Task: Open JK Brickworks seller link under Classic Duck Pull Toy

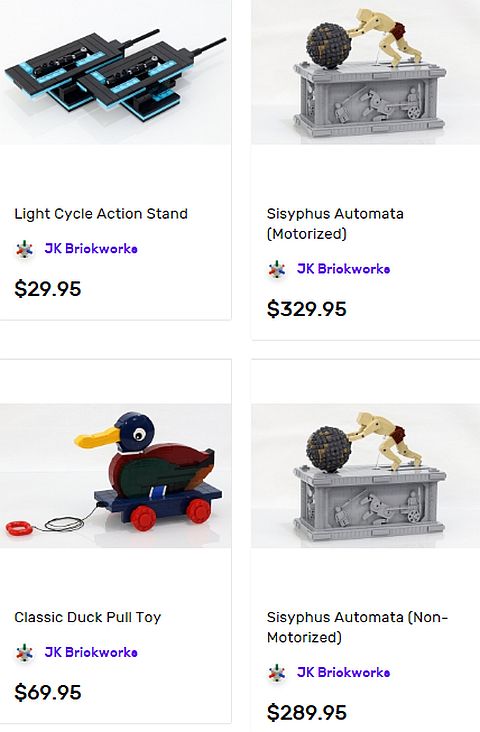Action: (91, 652)
